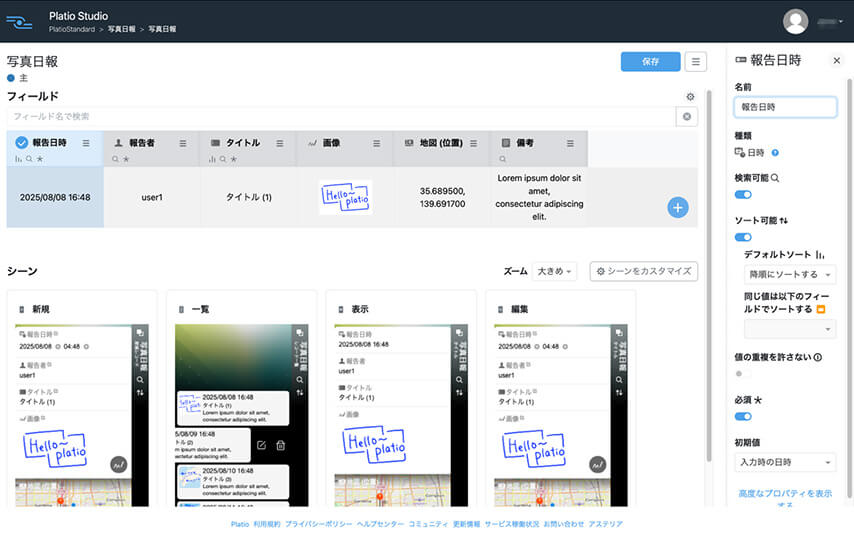Viewport: 854px width, 534px height.
Task: Disable the 必須 switch
Action: coord(743,416)
